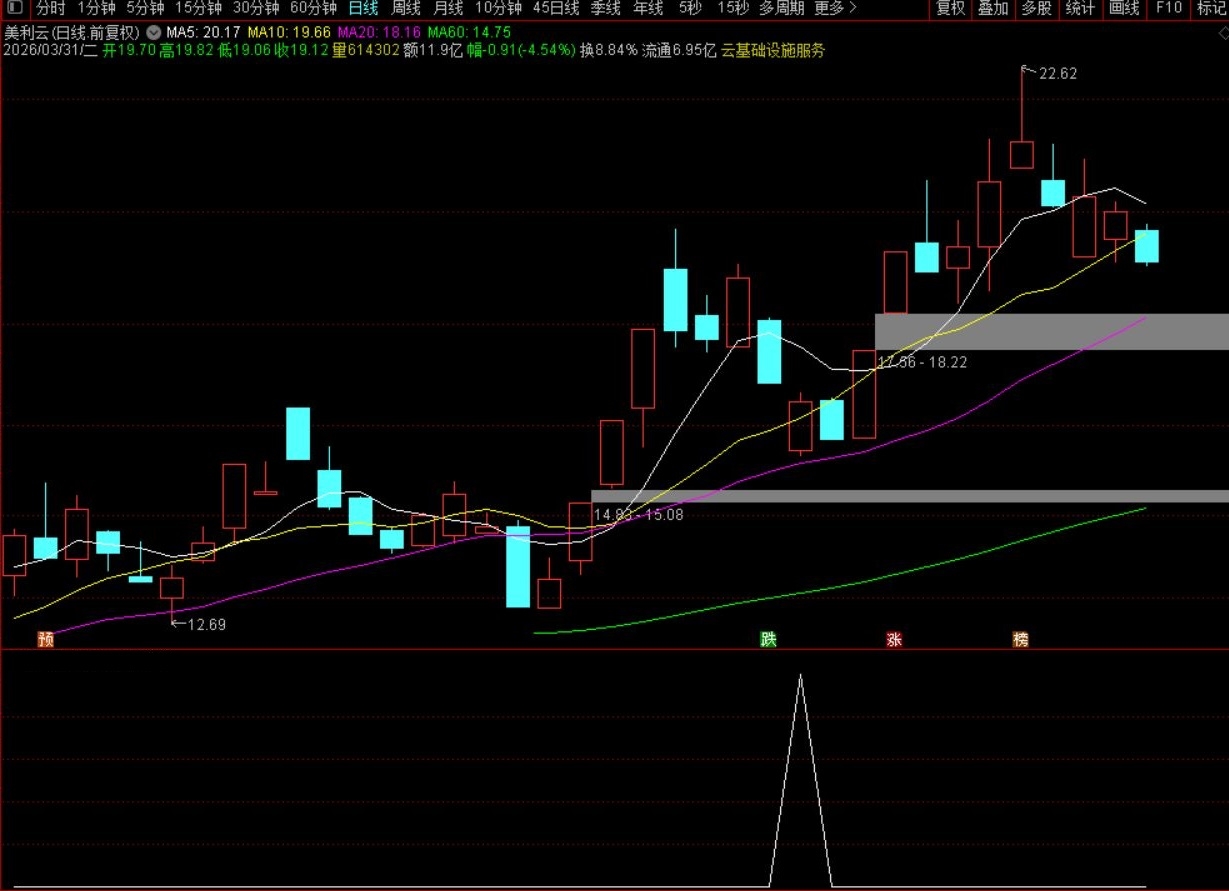
Task: Click the 云基础设施服务 sector link
Action: tap(773, 50)
